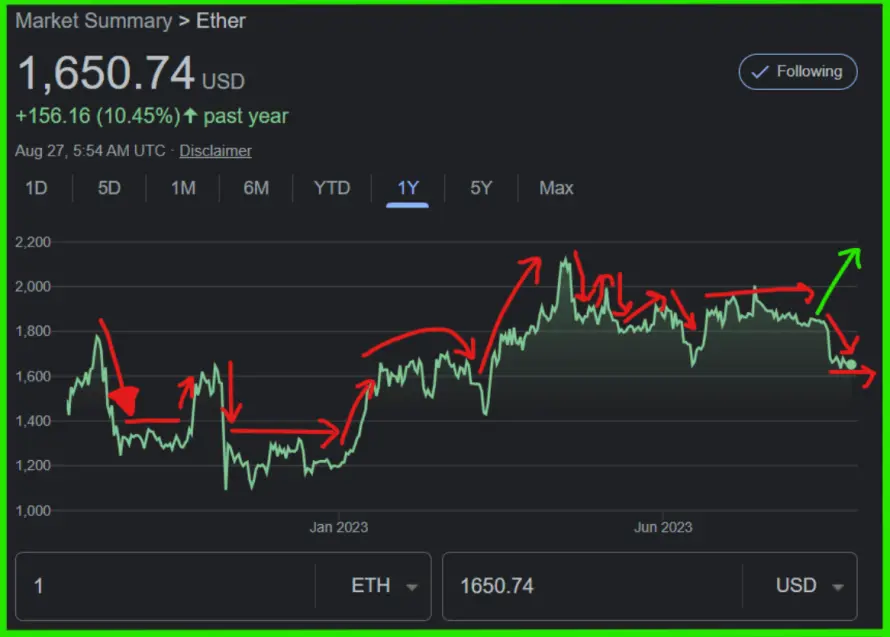
Task: Click the 1,400 y-axis label
Action: pos(33,421)
